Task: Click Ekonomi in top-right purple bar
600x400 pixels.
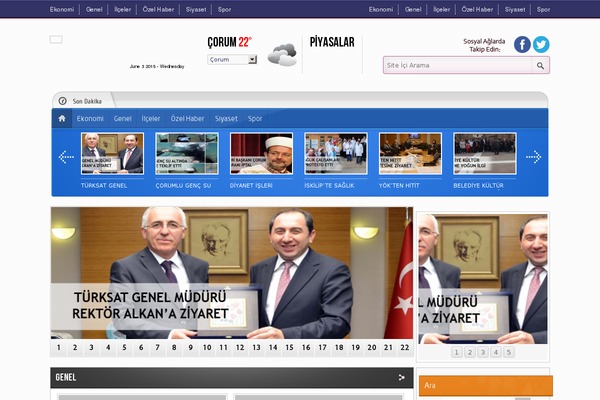Action: click(381, 9)
